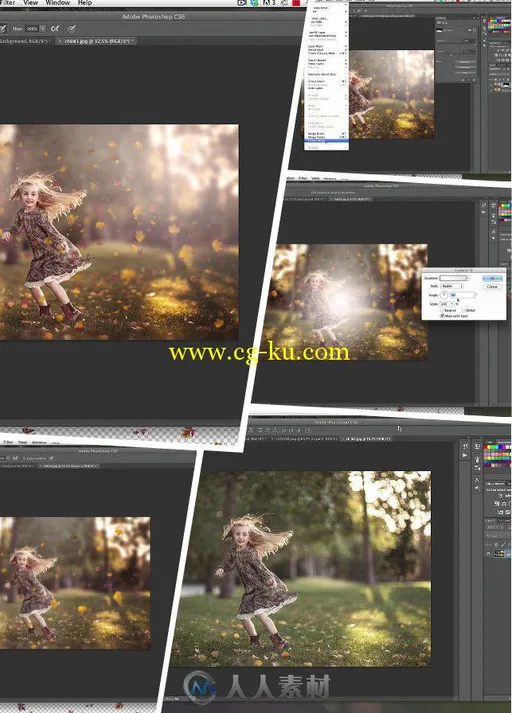Screen dimensions: 512x713
Task: Switch to the child1.jpg document tab
Action: coord(96,41)
